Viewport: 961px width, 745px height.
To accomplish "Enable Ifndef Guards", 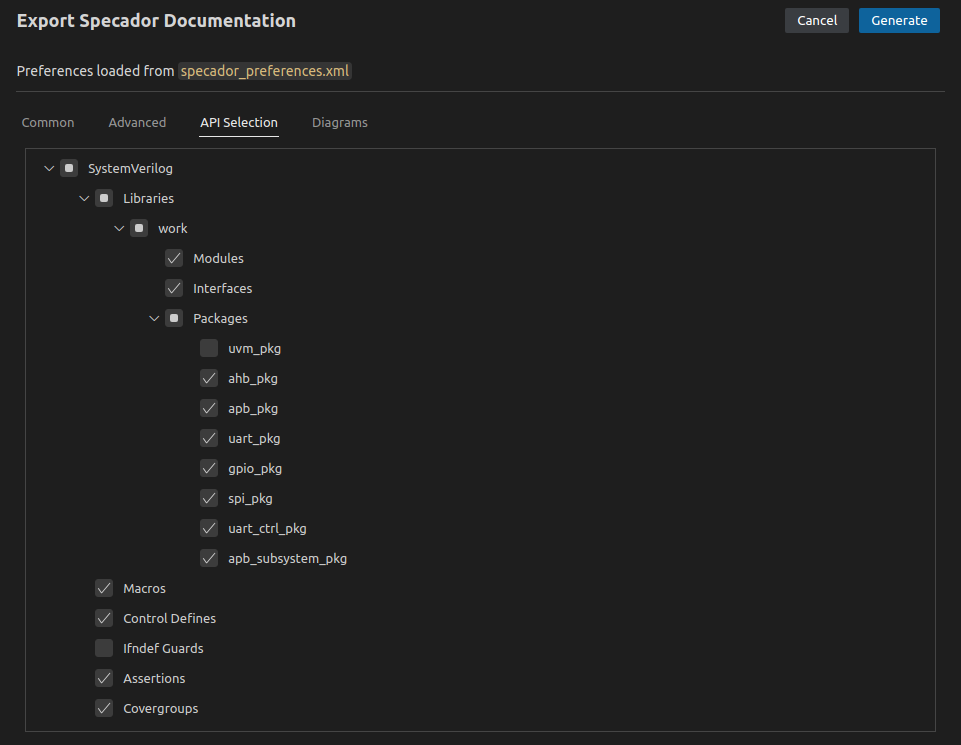I will click(x=103, y=648).
